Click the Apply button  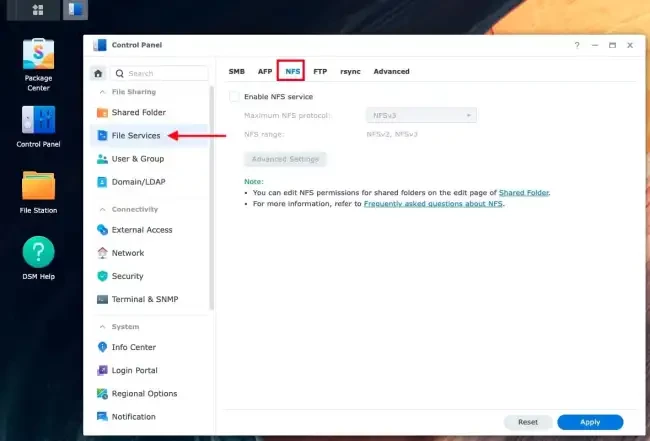pos(590,422)
